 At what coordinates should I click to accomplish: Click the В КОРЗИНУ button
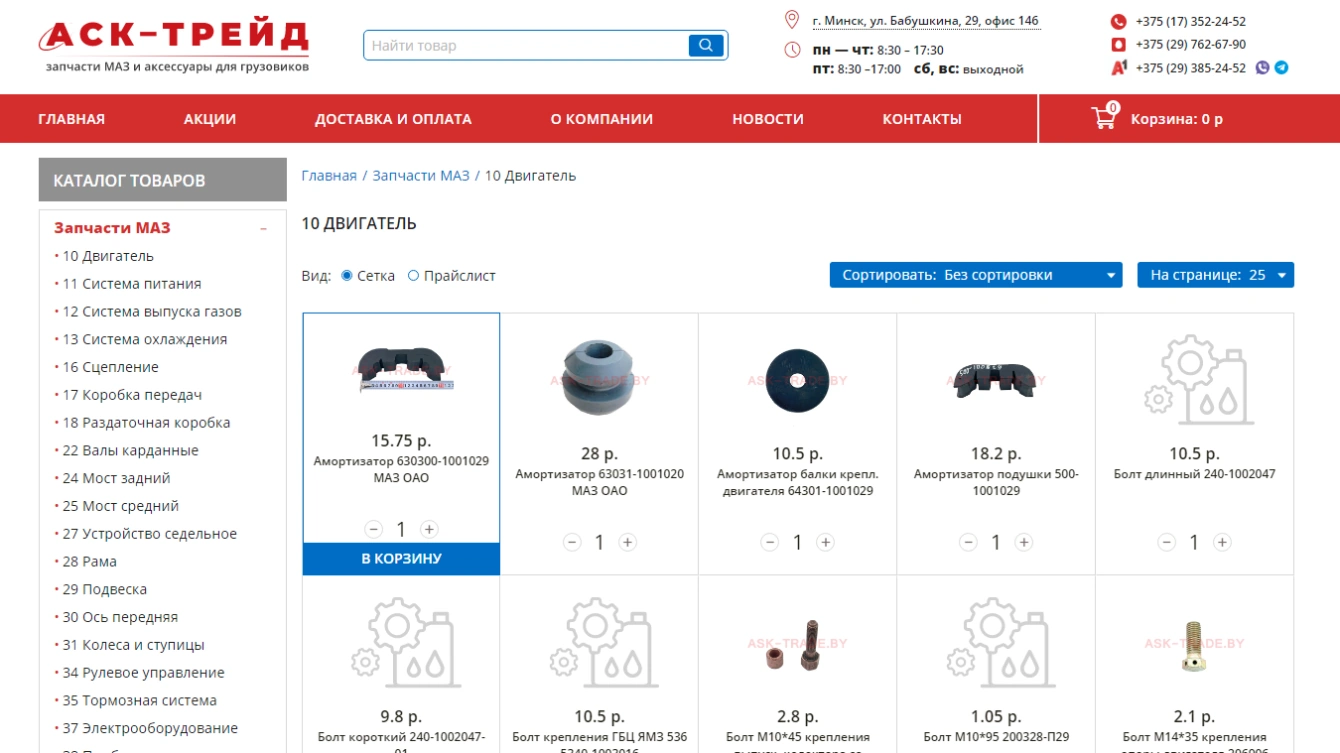click(401, 559)
